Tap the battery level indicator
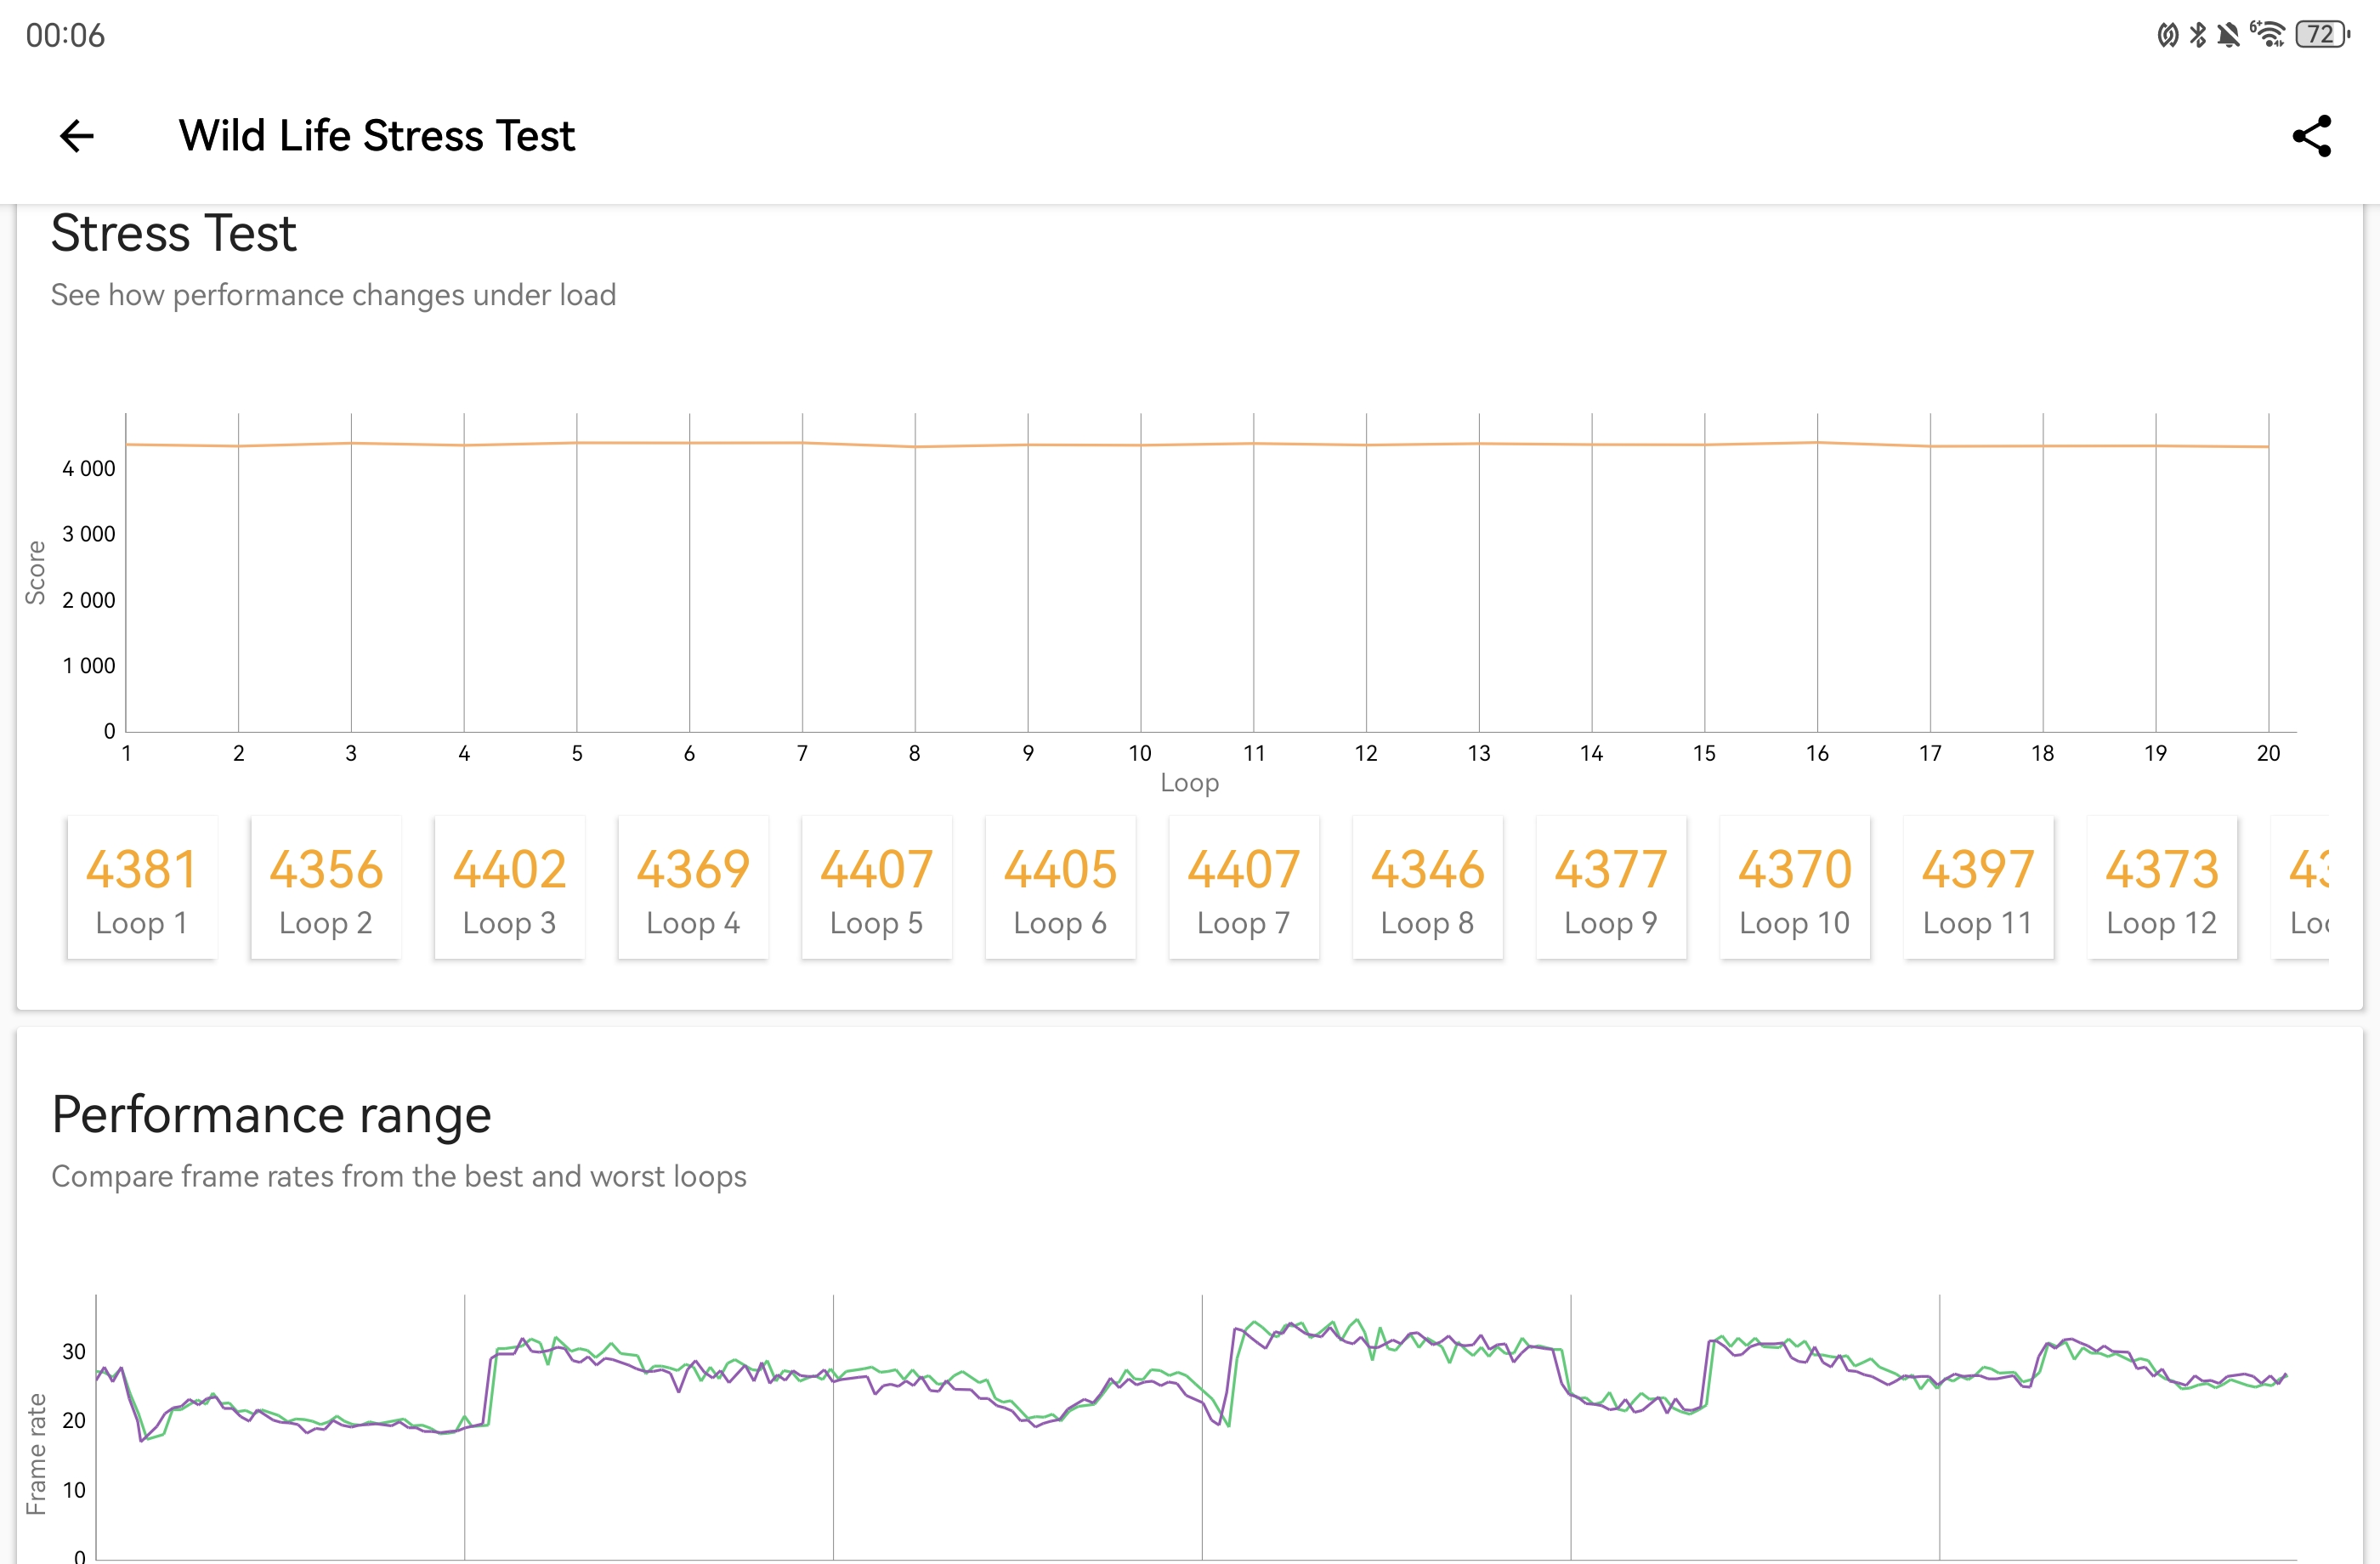Image resolution: width=2380 pixels, height=1564 pixels. (x=2322, y=35)
